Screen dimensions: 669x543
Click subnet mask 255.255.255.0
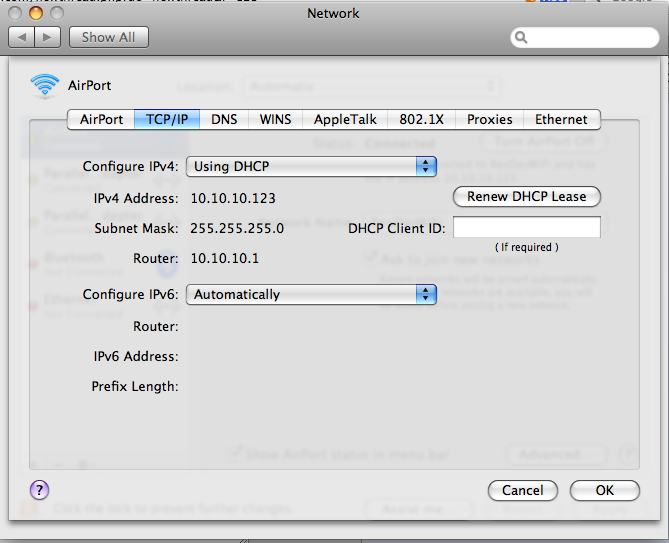pyautogui.click(x=237, y=229)
